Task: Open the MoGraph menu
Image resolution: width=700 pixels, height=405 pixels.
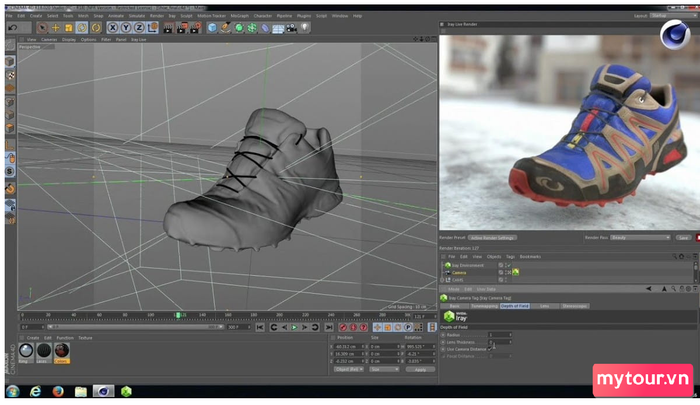Action: coord(239,16)
